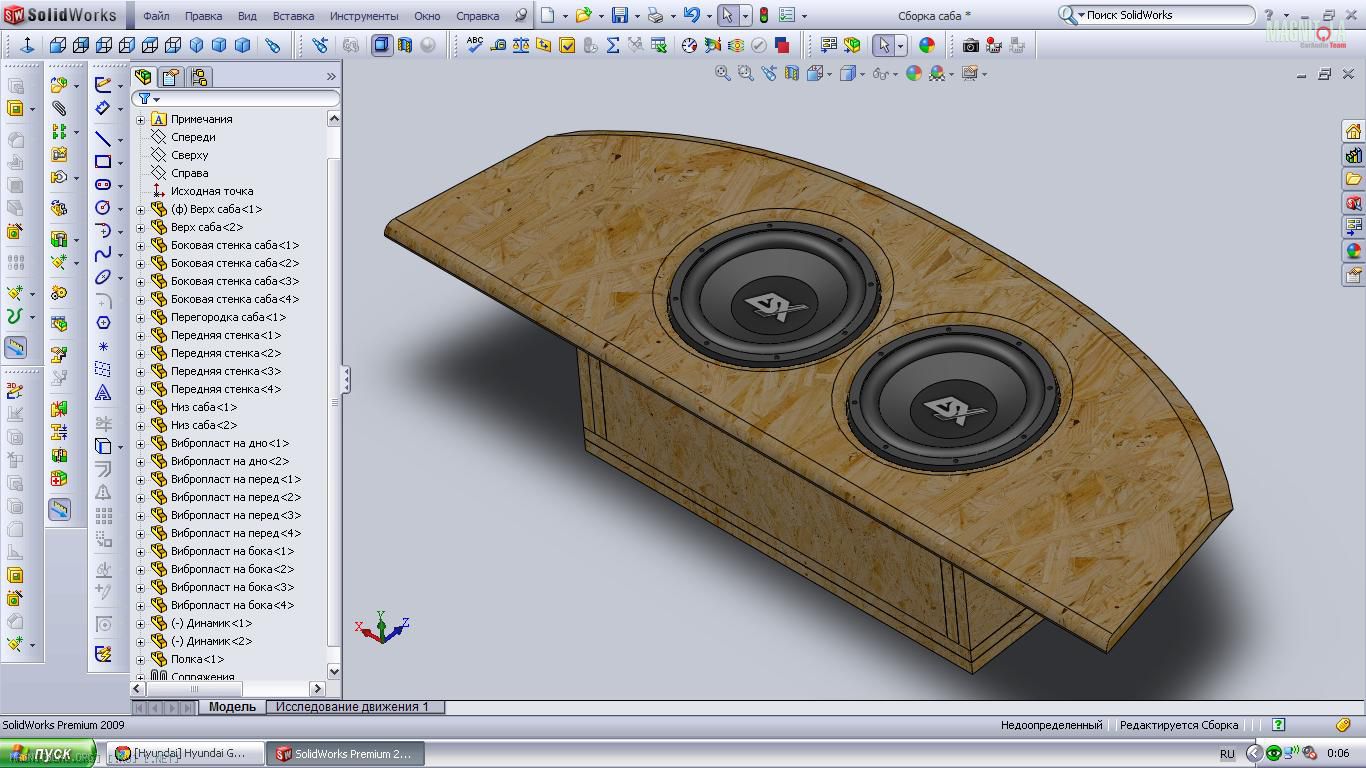Screen dimensions: 1366x768
Task: Expand the Примечания folder in tree
Action: point(141,120)
